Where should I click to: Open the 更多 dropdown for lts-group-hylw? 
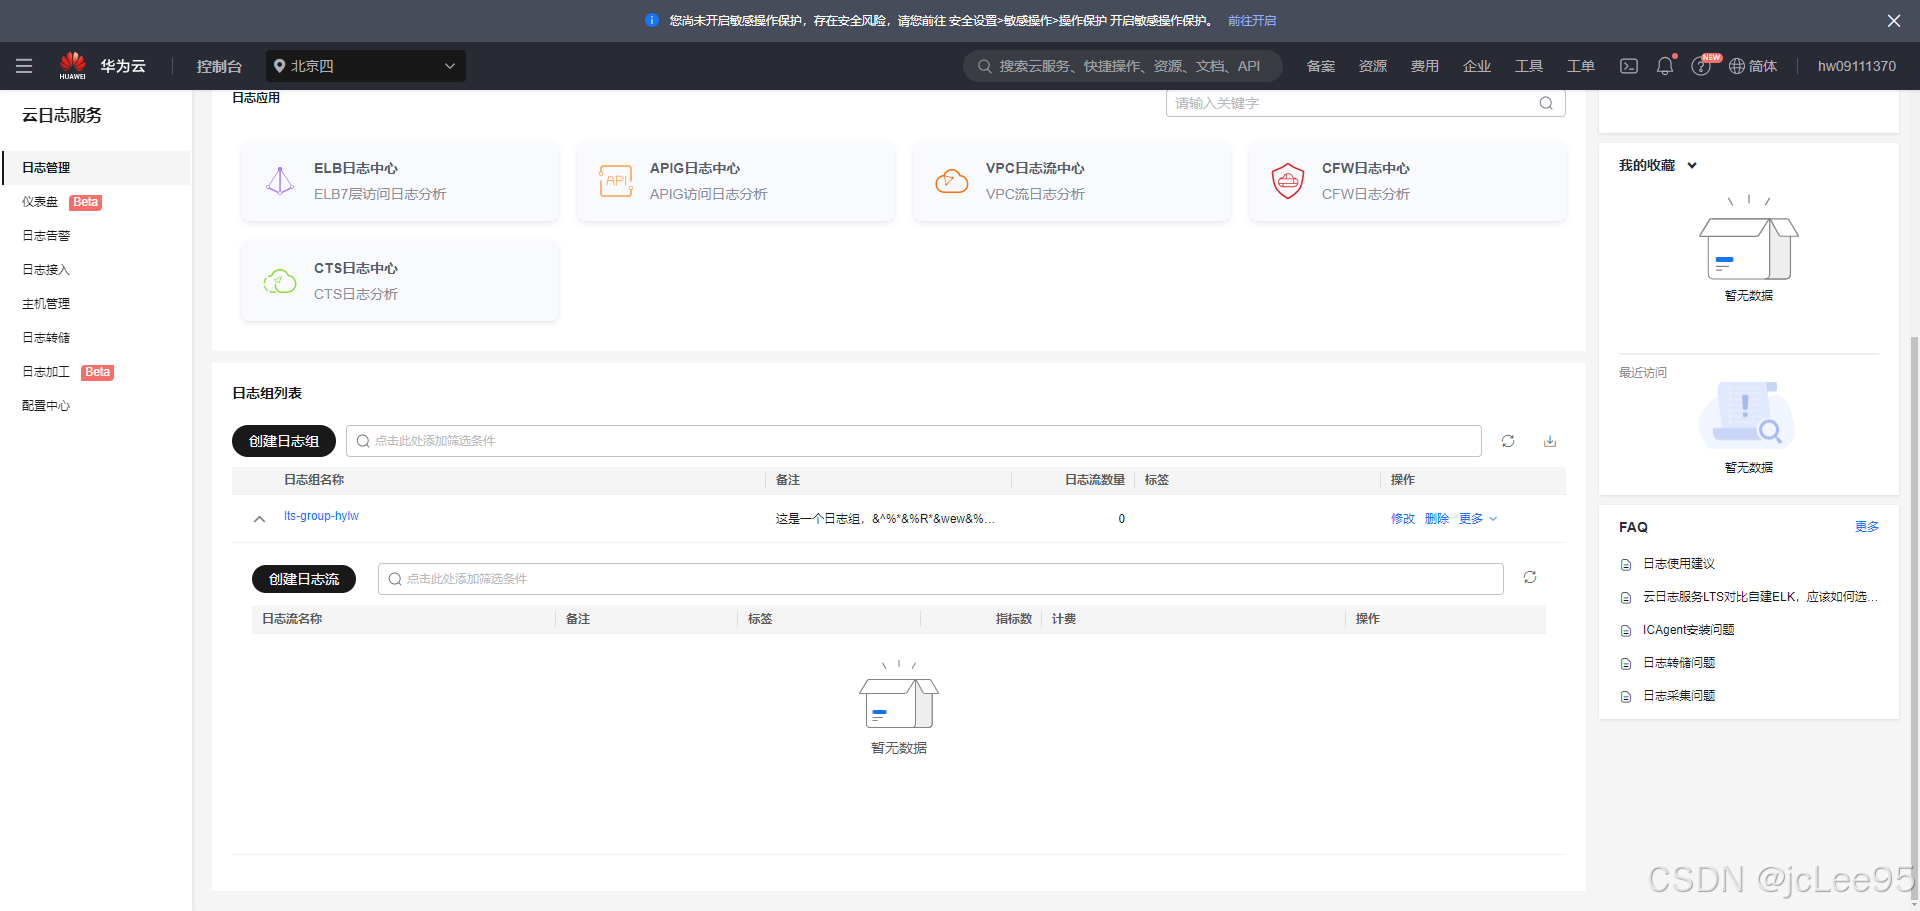(1478, 519)
